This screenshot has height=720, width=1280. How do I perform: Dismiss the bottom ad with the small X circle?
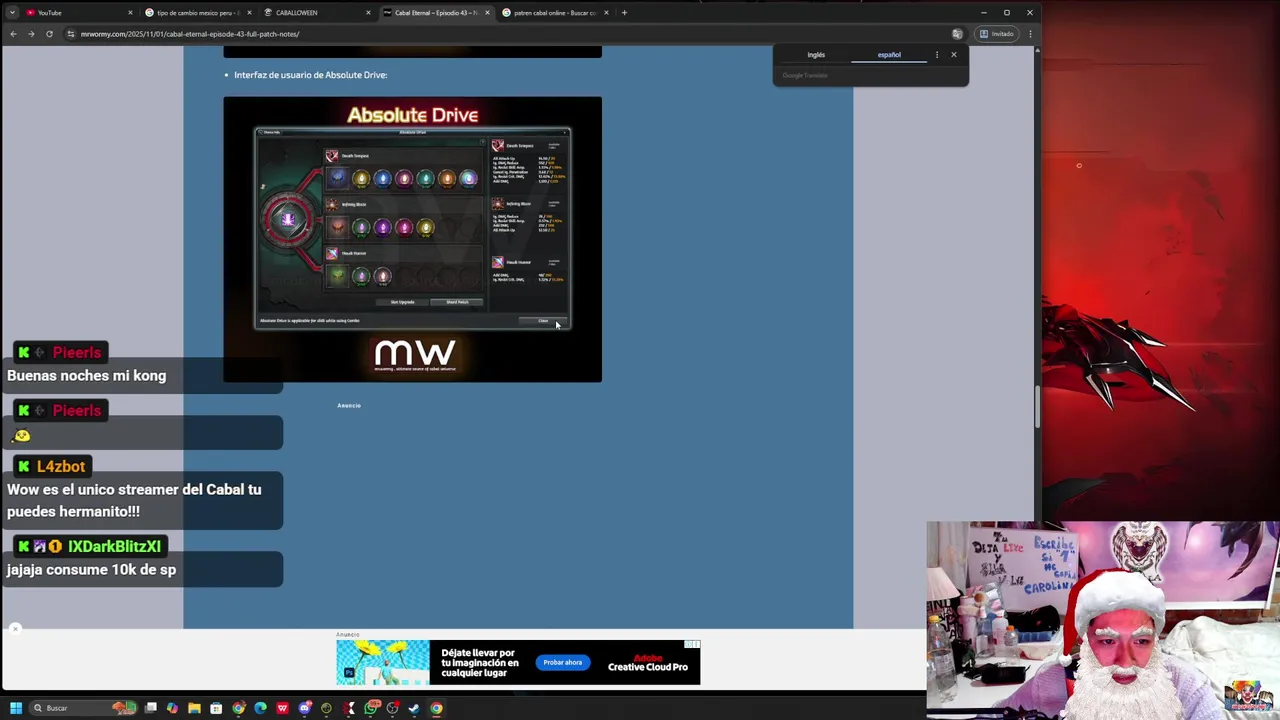click(x=15, y=629)
